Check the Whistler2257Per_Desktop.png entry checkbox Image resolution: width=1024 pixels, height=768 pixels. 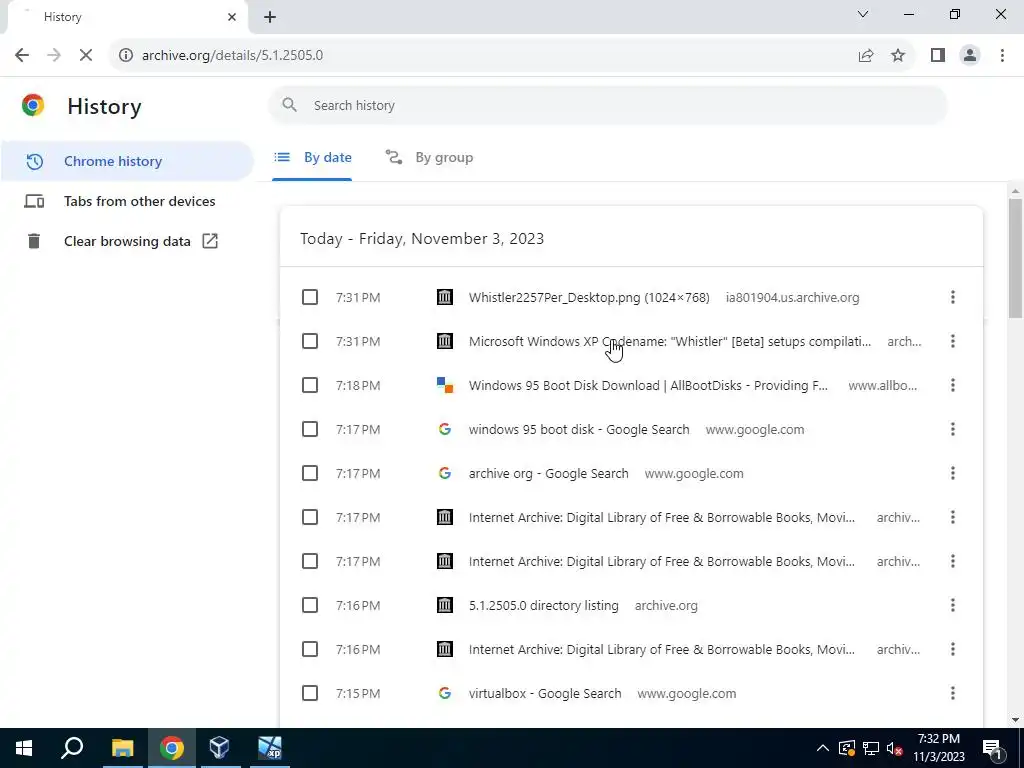(310, 297)
